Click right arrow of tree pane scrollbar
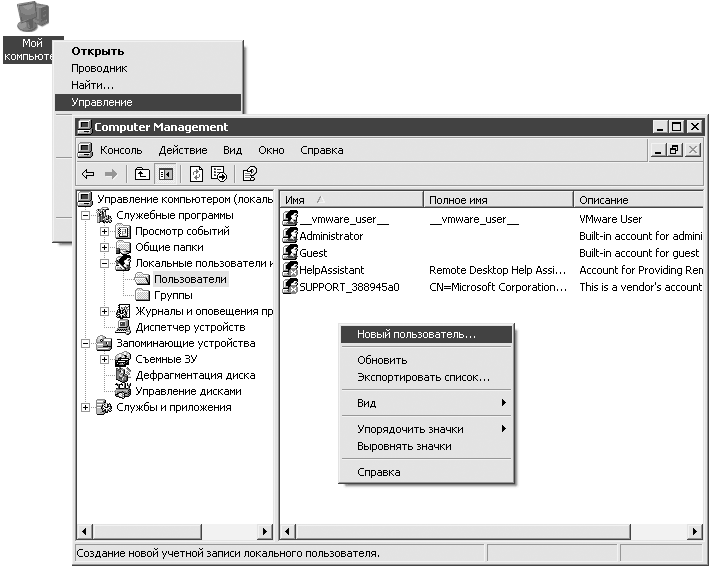This screenshot has height=568, width=709. [265, 531]
